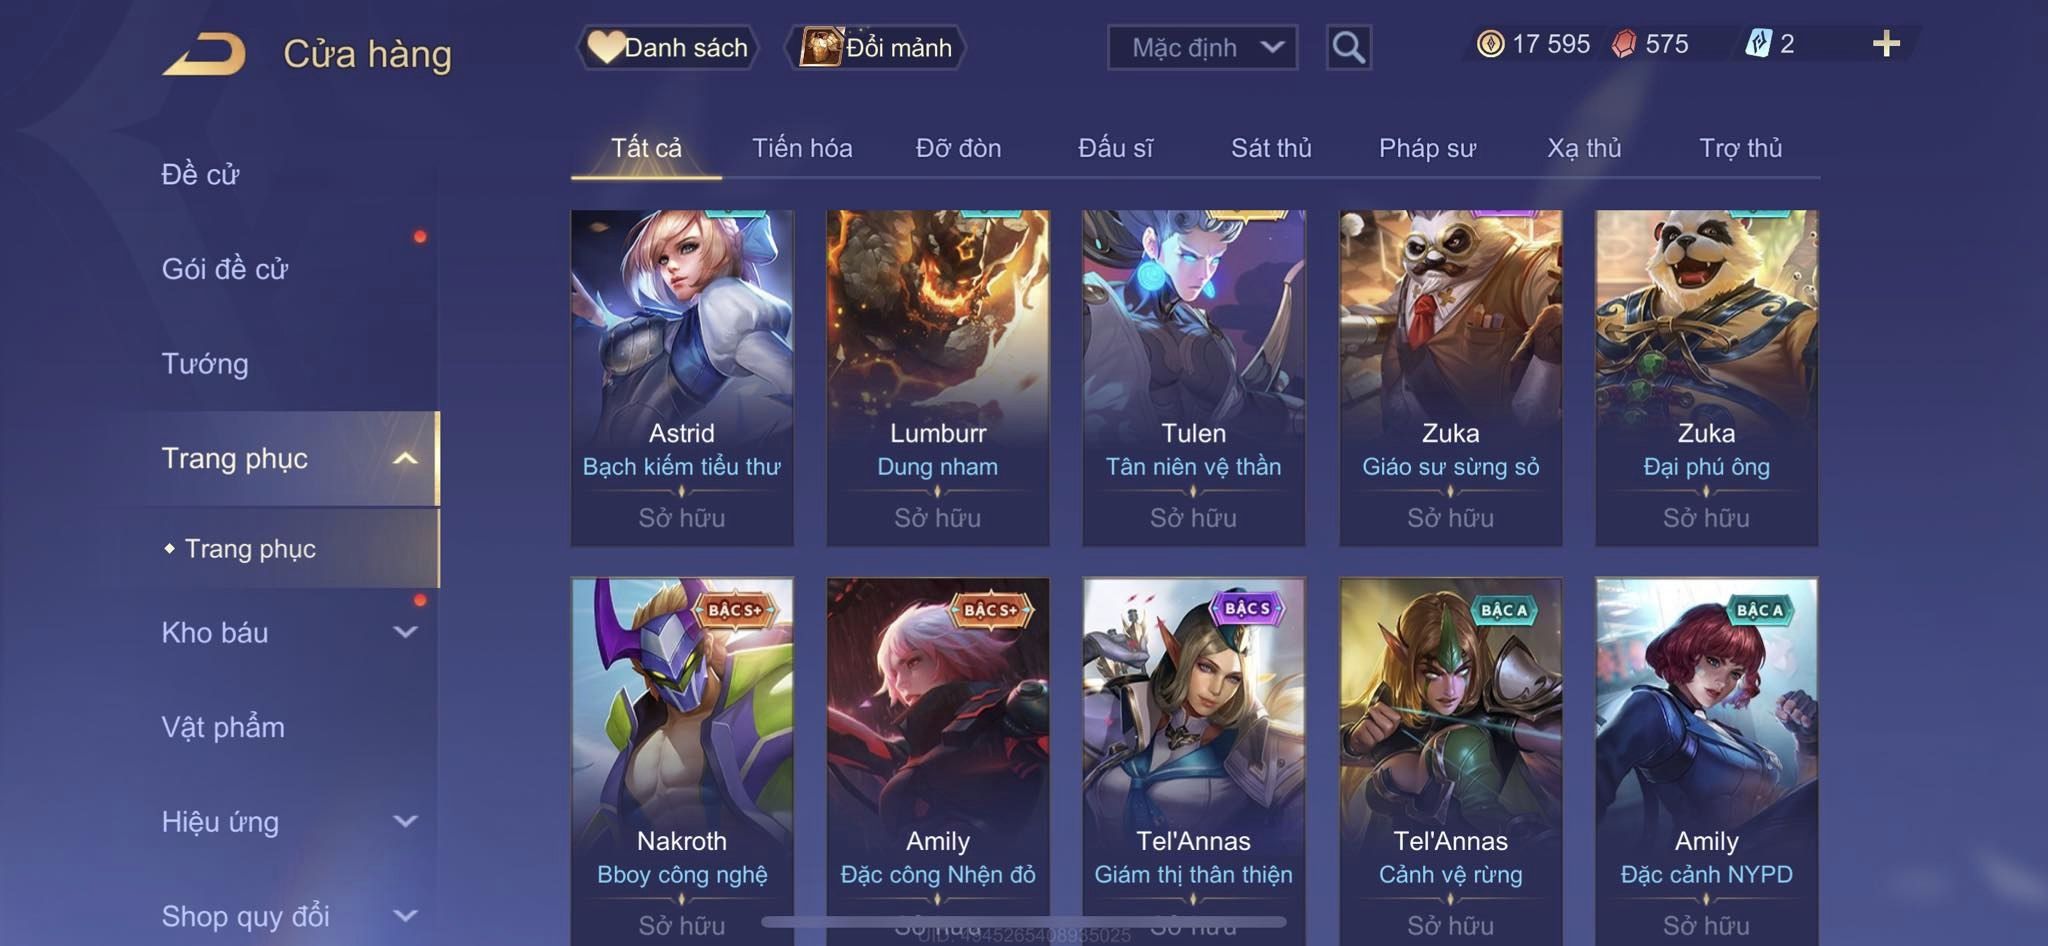This screenshot has height=946, width=2048.
Task: Open Nakroth Bboy công nghệ skin card
Action: tap(682, 761)
